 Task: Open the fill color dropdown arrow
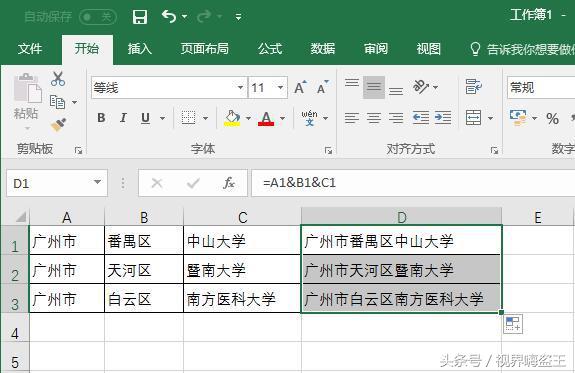248,118
